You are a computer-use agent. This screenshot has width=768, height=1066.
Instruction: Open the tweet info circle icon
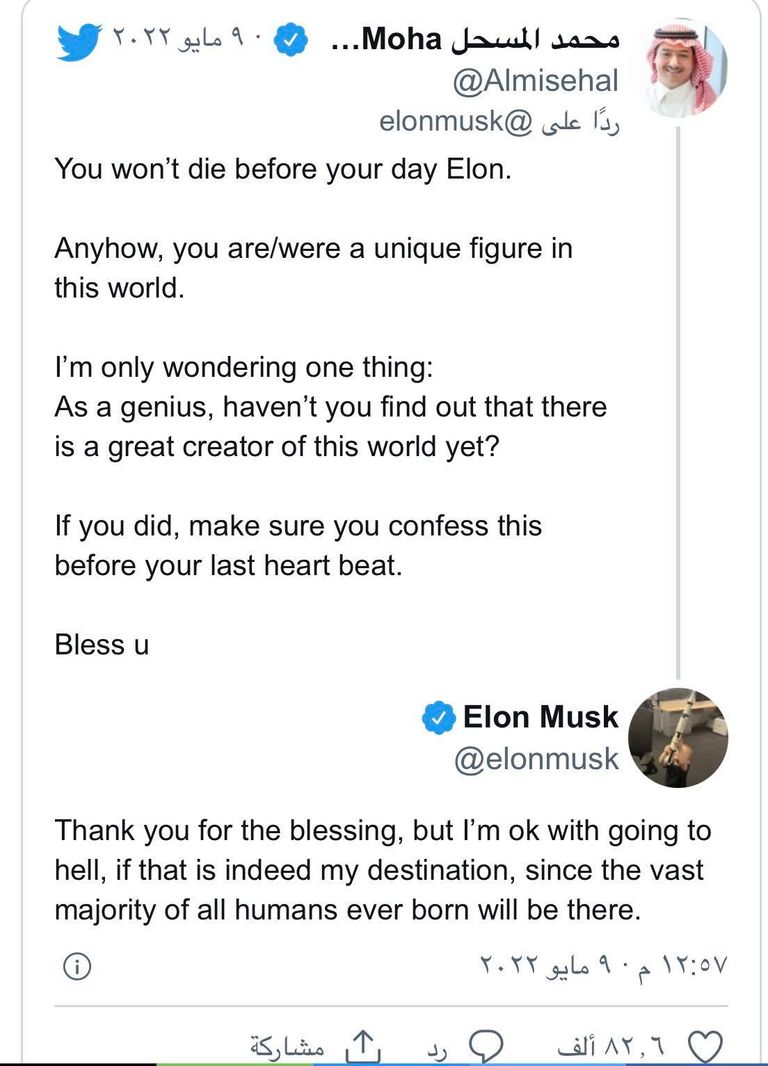[77, 966]
